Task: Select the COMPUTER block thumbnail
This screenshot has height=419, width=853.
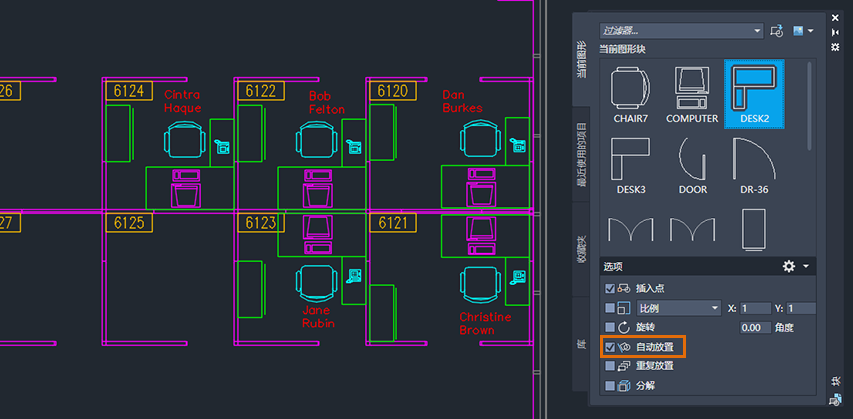Action: pos(692,95)
